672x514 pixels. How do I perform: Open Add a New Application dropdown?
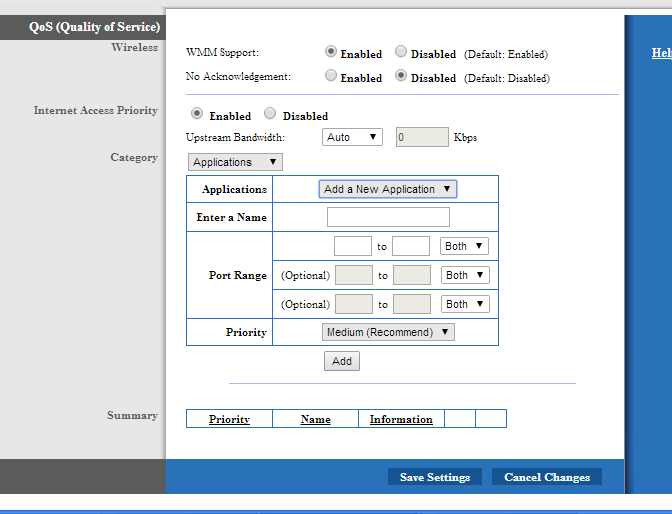(388, 189)
